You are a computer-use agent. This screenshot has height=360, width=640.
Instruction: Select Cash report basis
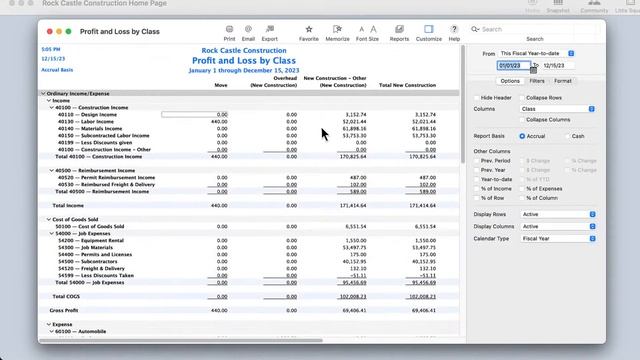pyautogui.click(x=568, y=136)
